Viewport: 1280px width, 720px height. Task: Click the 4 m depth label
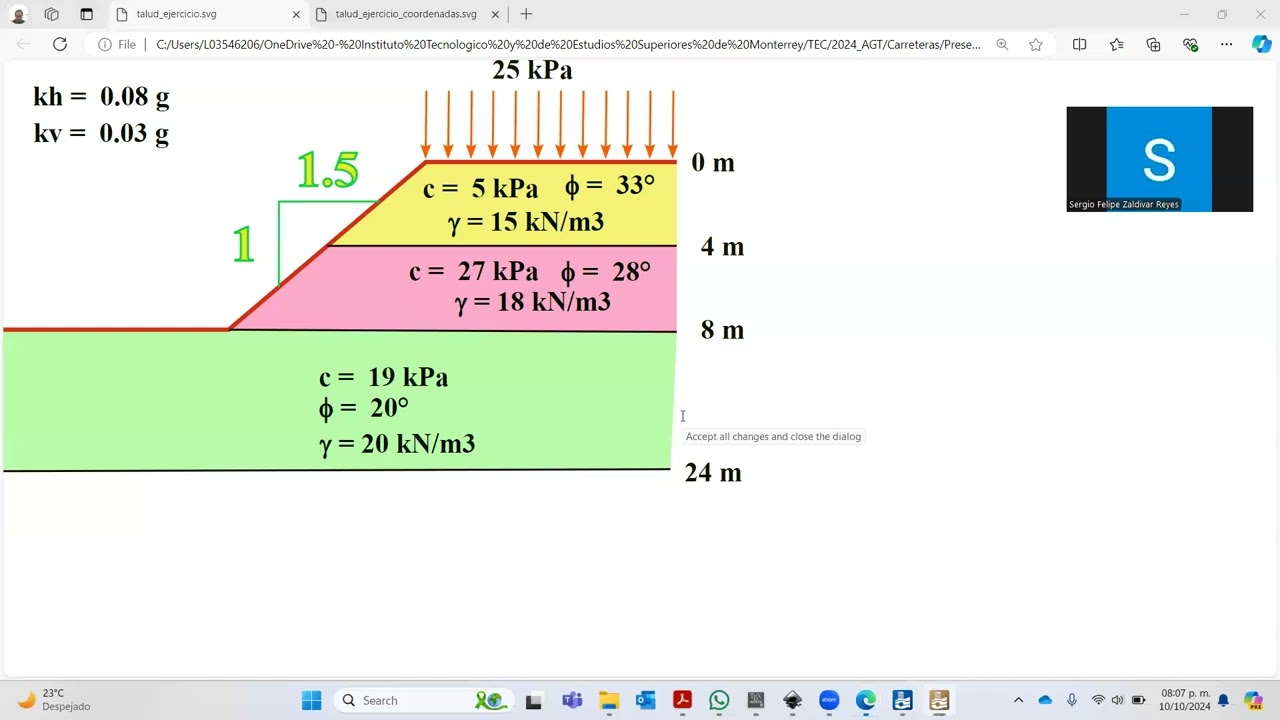[x=722, y=247]
